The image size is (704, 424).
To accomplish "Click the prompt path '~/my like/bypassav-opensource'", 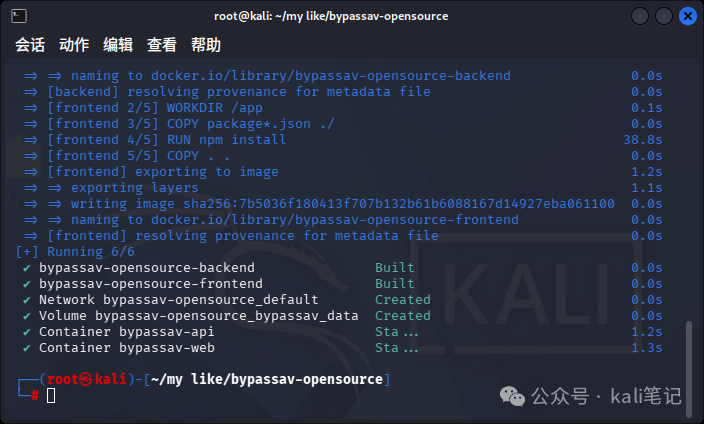I will [x=267, y=380].
